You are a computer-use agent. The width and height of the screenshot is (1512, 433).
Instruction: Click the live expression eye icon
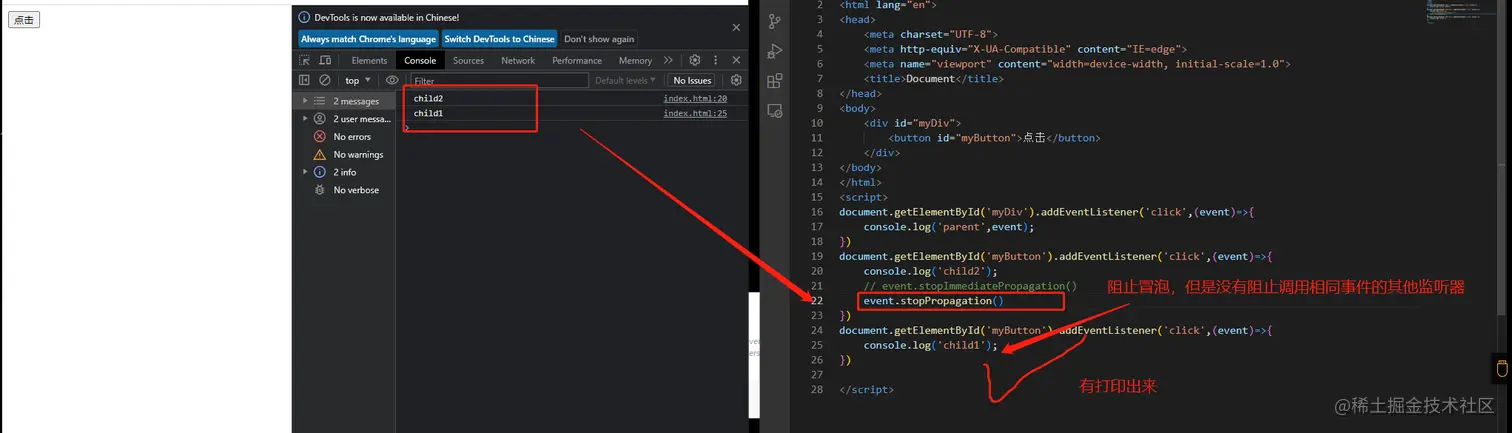tap(392, 80)
